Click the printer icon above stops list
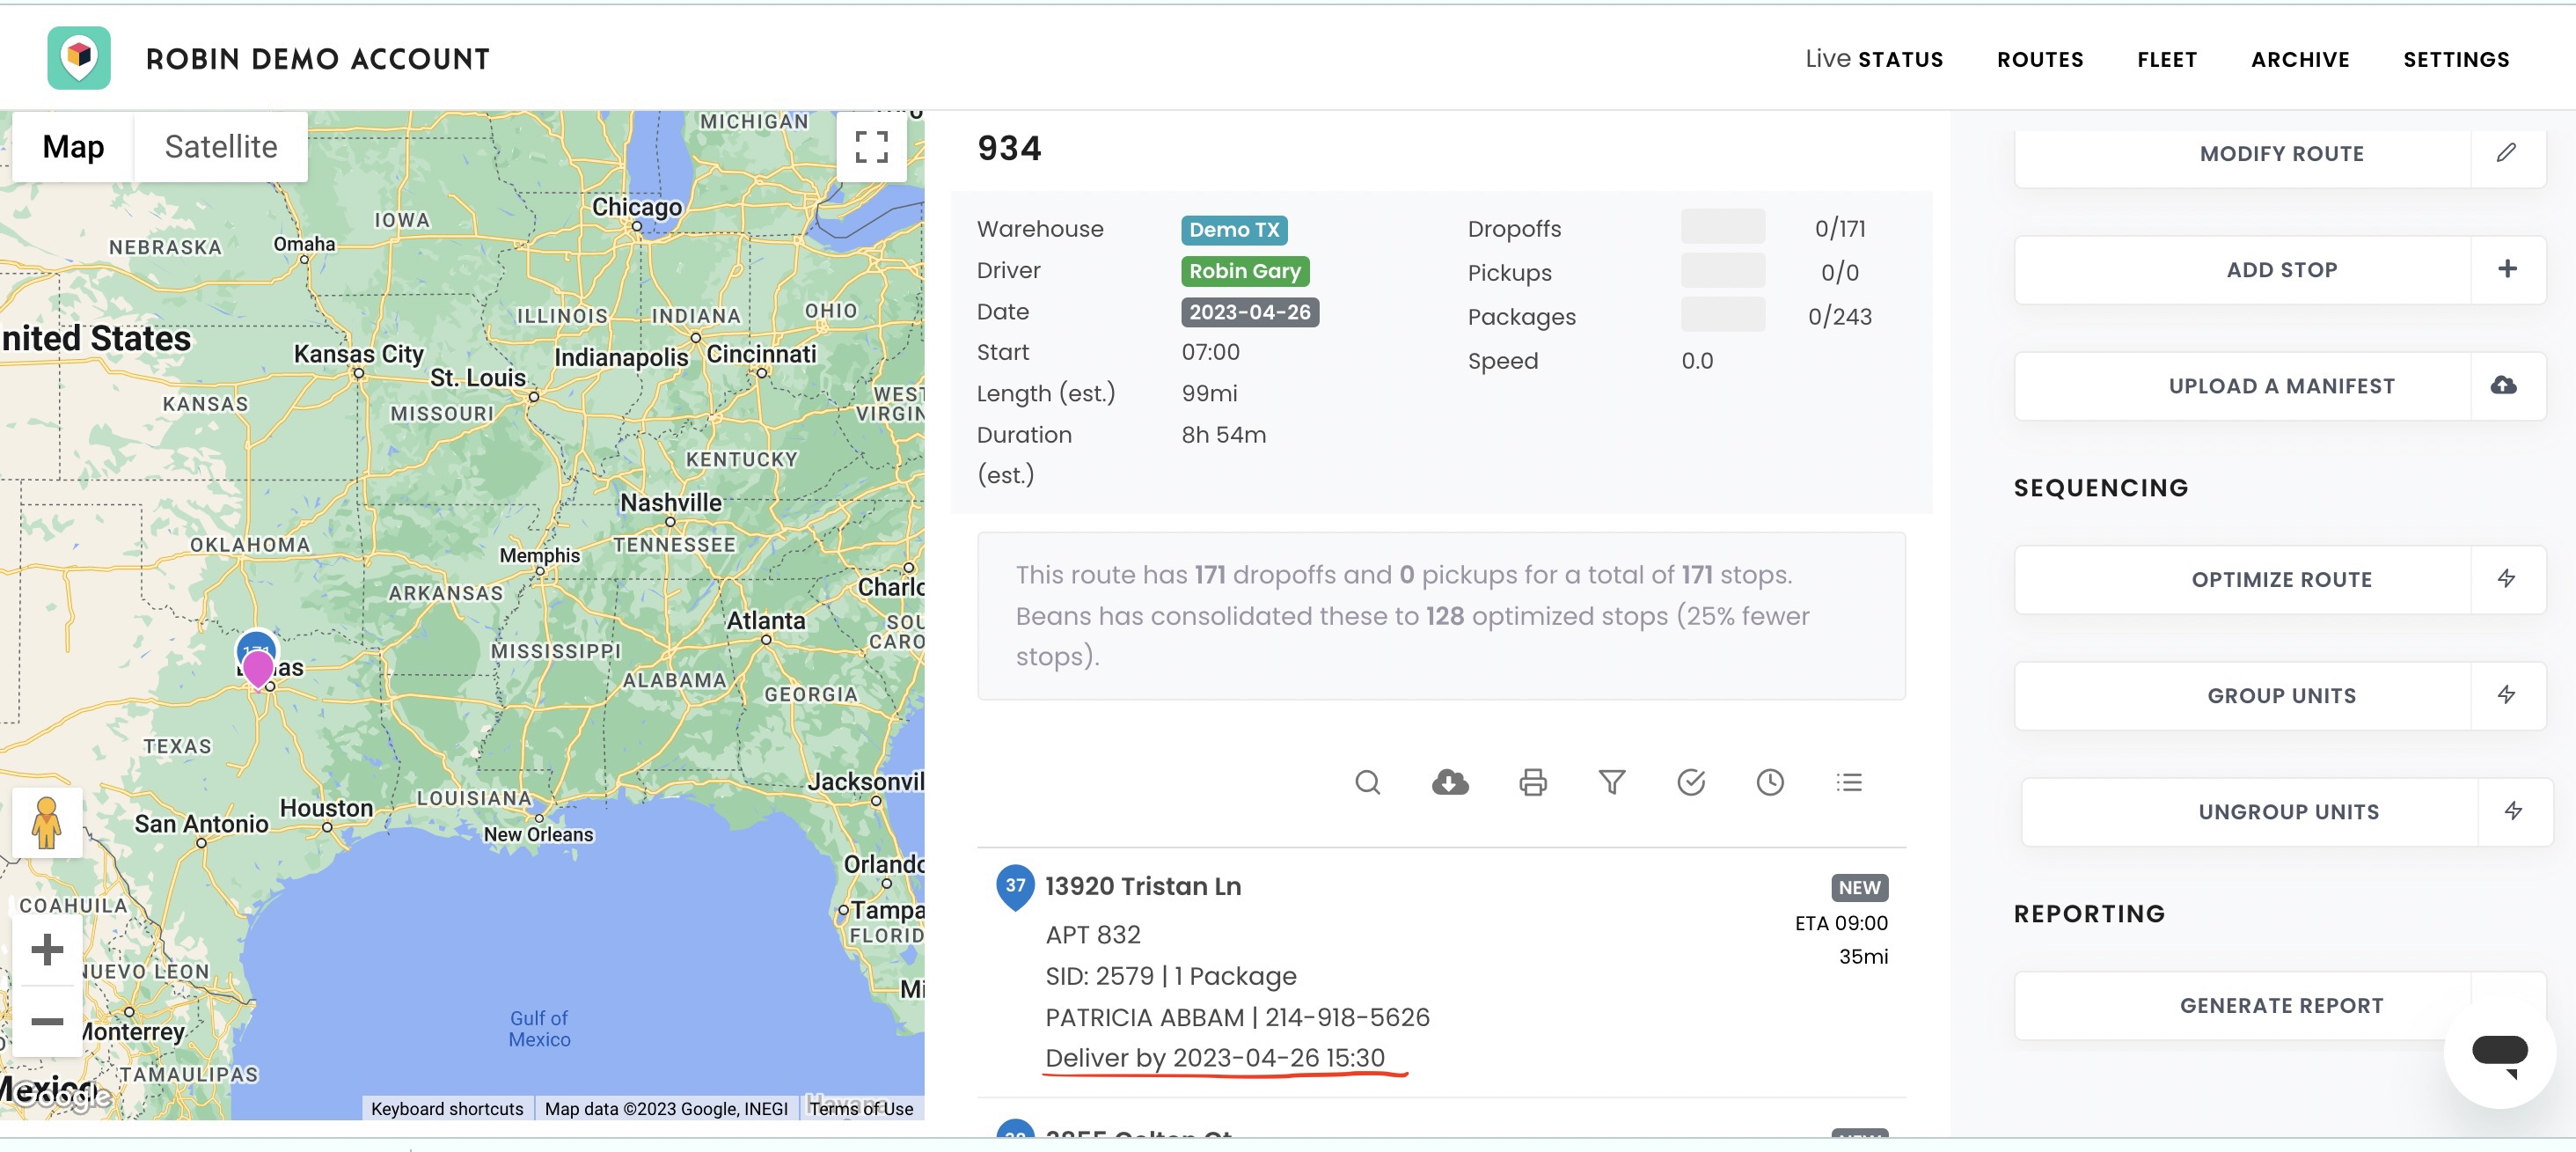 pos(1532,782)
